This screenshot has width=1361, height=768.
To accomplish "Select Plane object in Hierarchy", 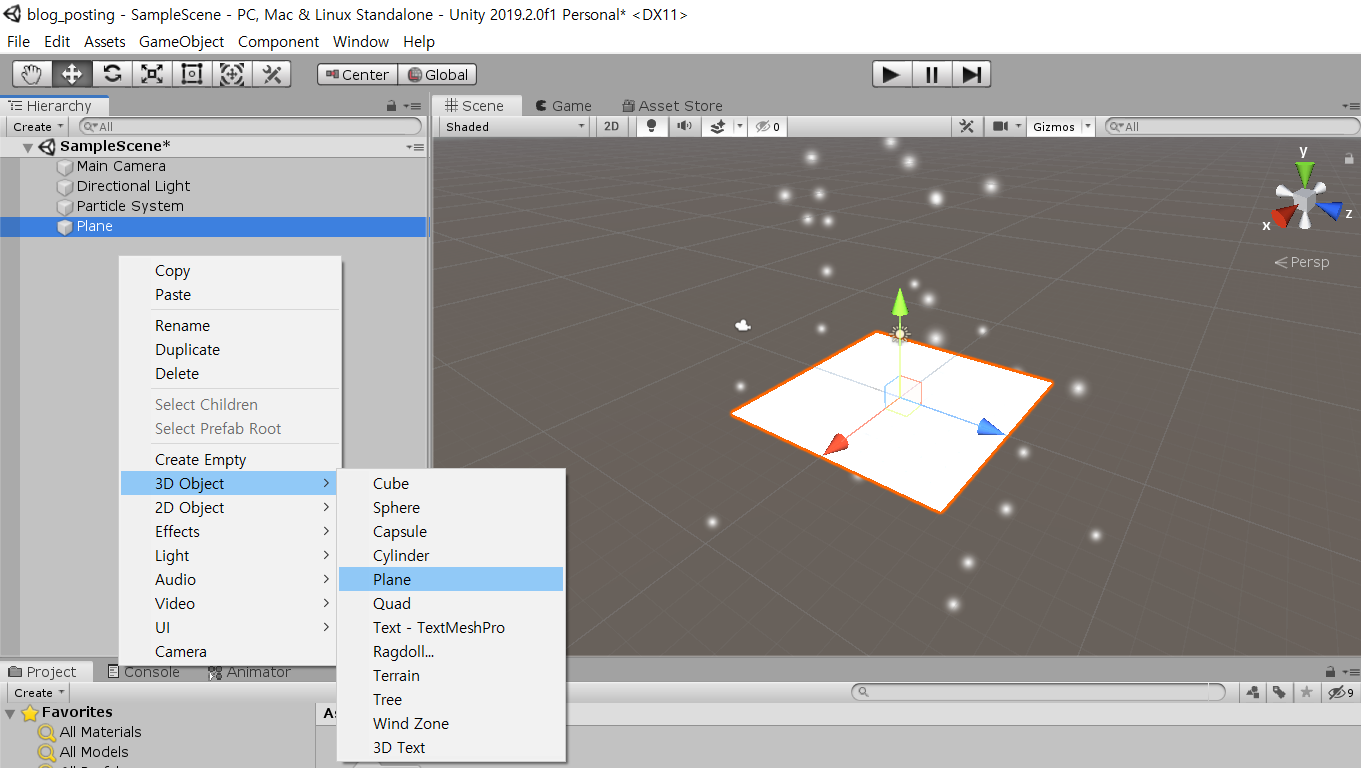I will click(x=213, y=226).
